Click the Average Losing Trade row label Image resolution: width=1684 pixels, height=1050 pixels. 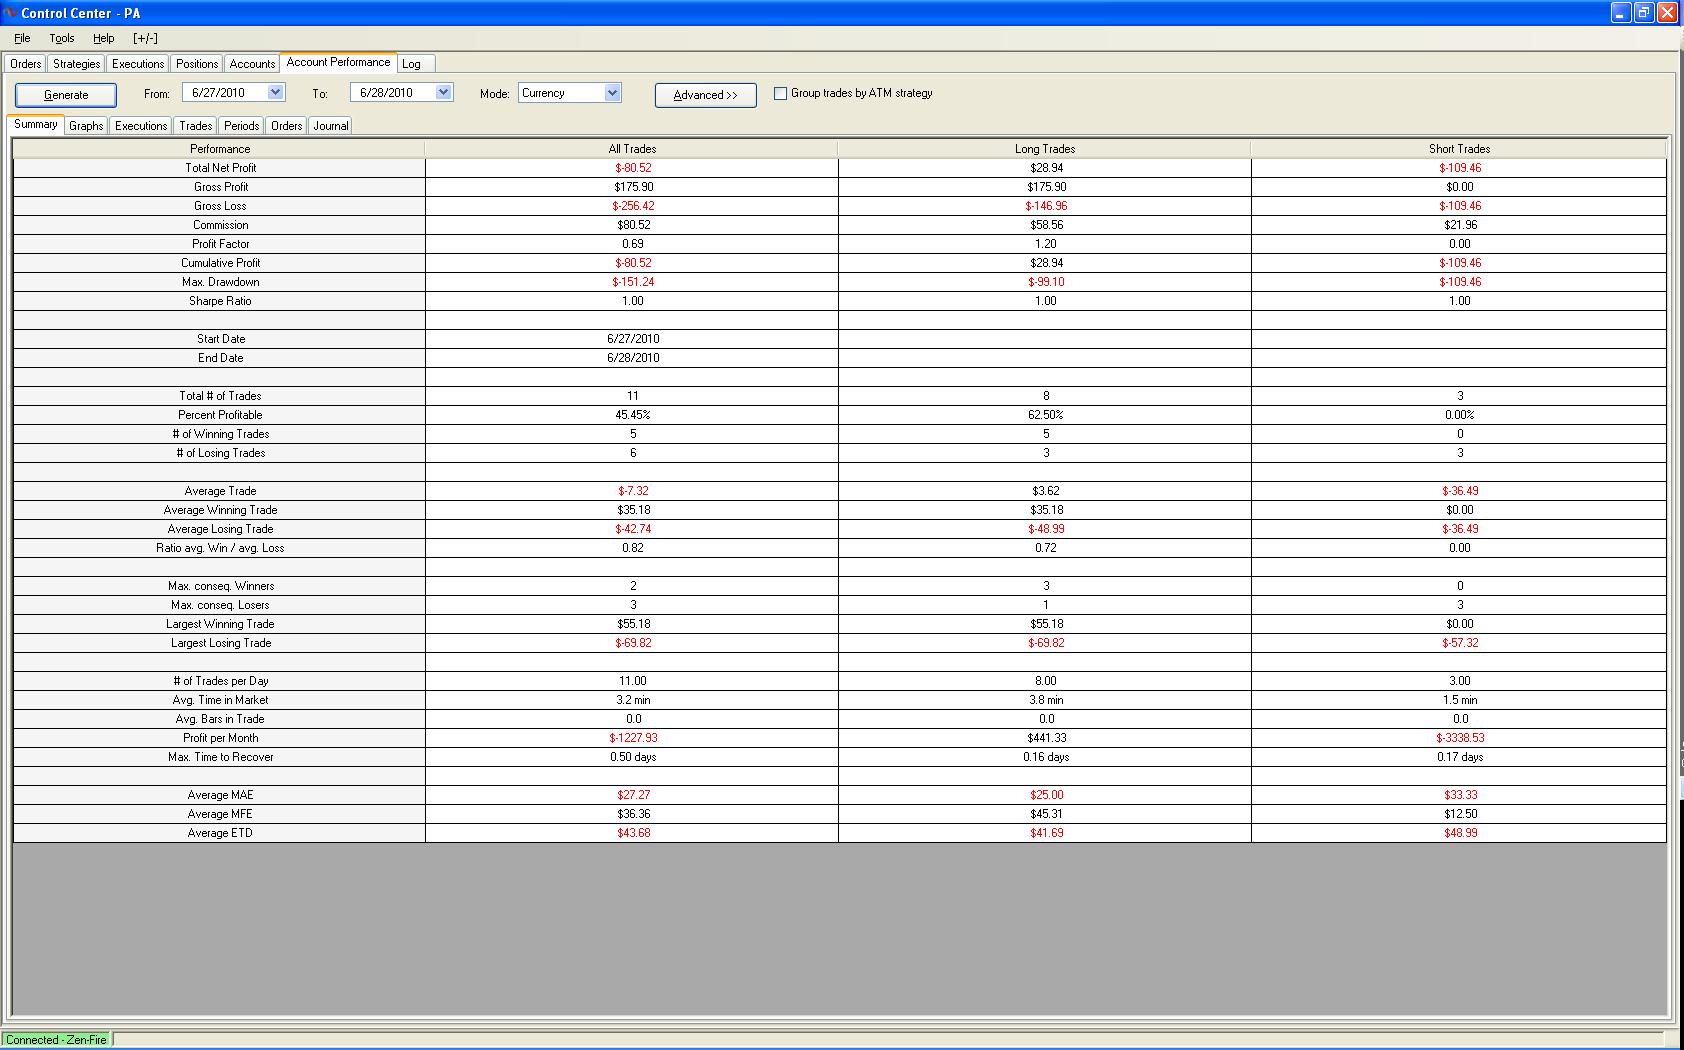point(220,529)
